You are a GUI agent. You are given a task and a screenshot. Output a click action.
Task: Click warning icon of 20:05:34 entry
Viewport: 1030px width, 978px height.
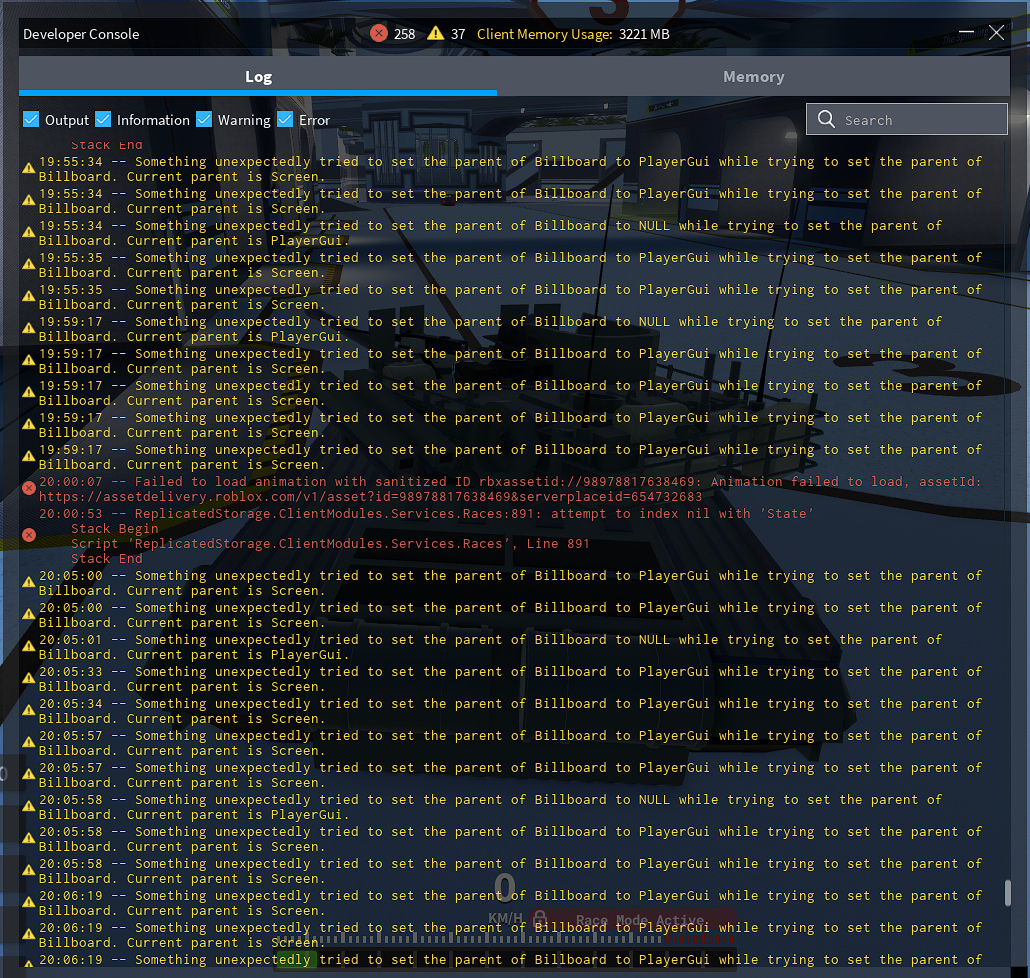pos(28,711)
